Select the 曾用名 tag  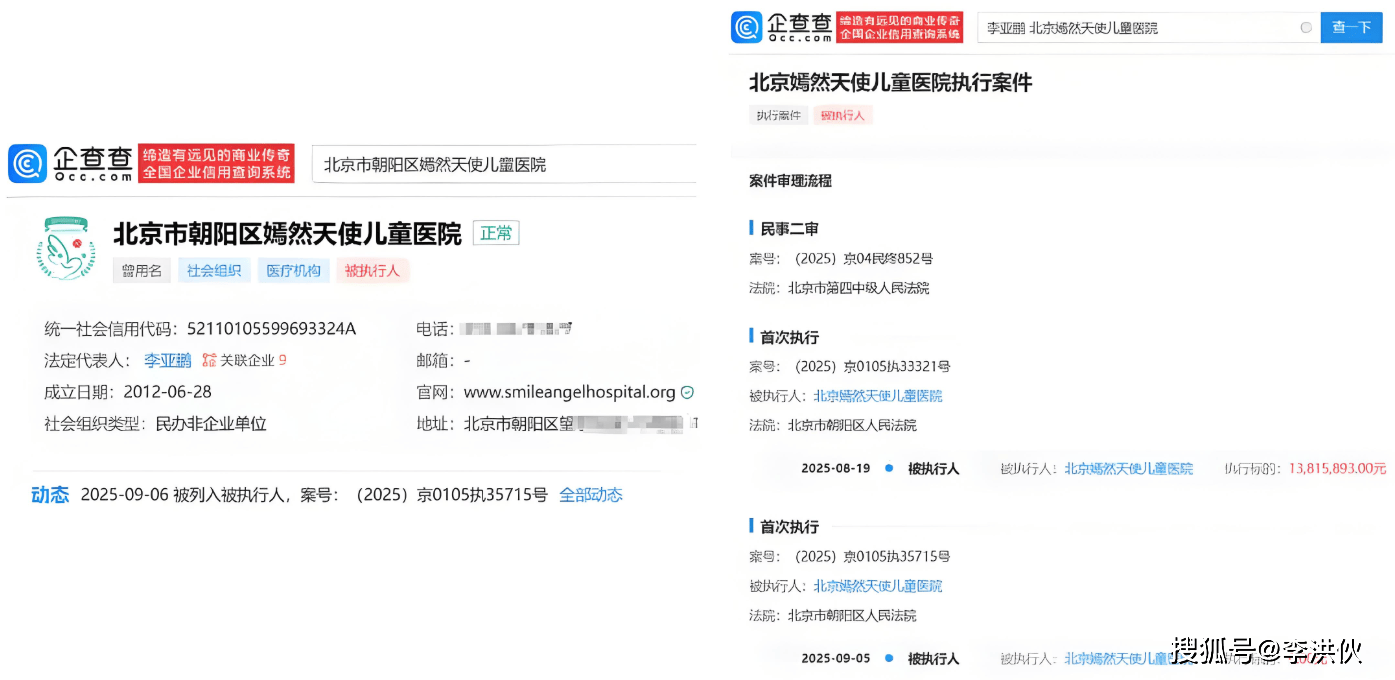142,270
